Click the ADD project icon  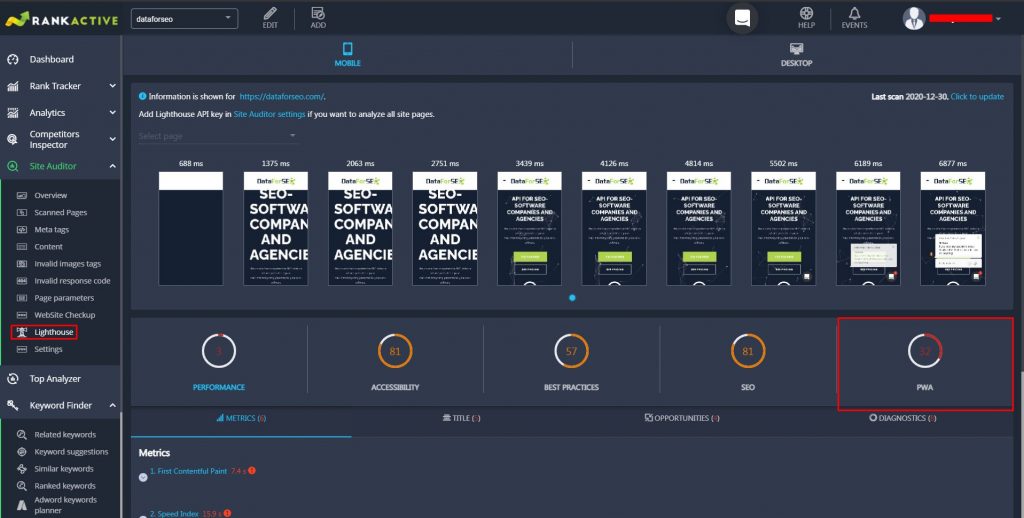coord(318,13)
